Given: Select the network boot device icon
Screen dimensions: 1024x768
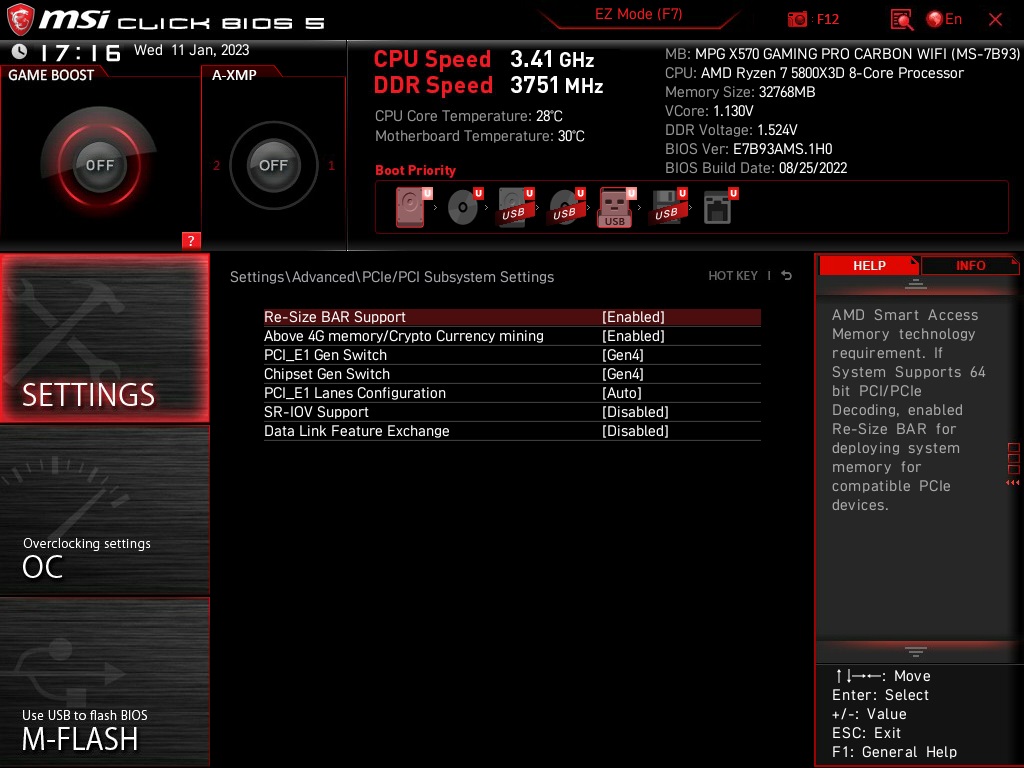Looking at the screenshot, I should [720, 207].
